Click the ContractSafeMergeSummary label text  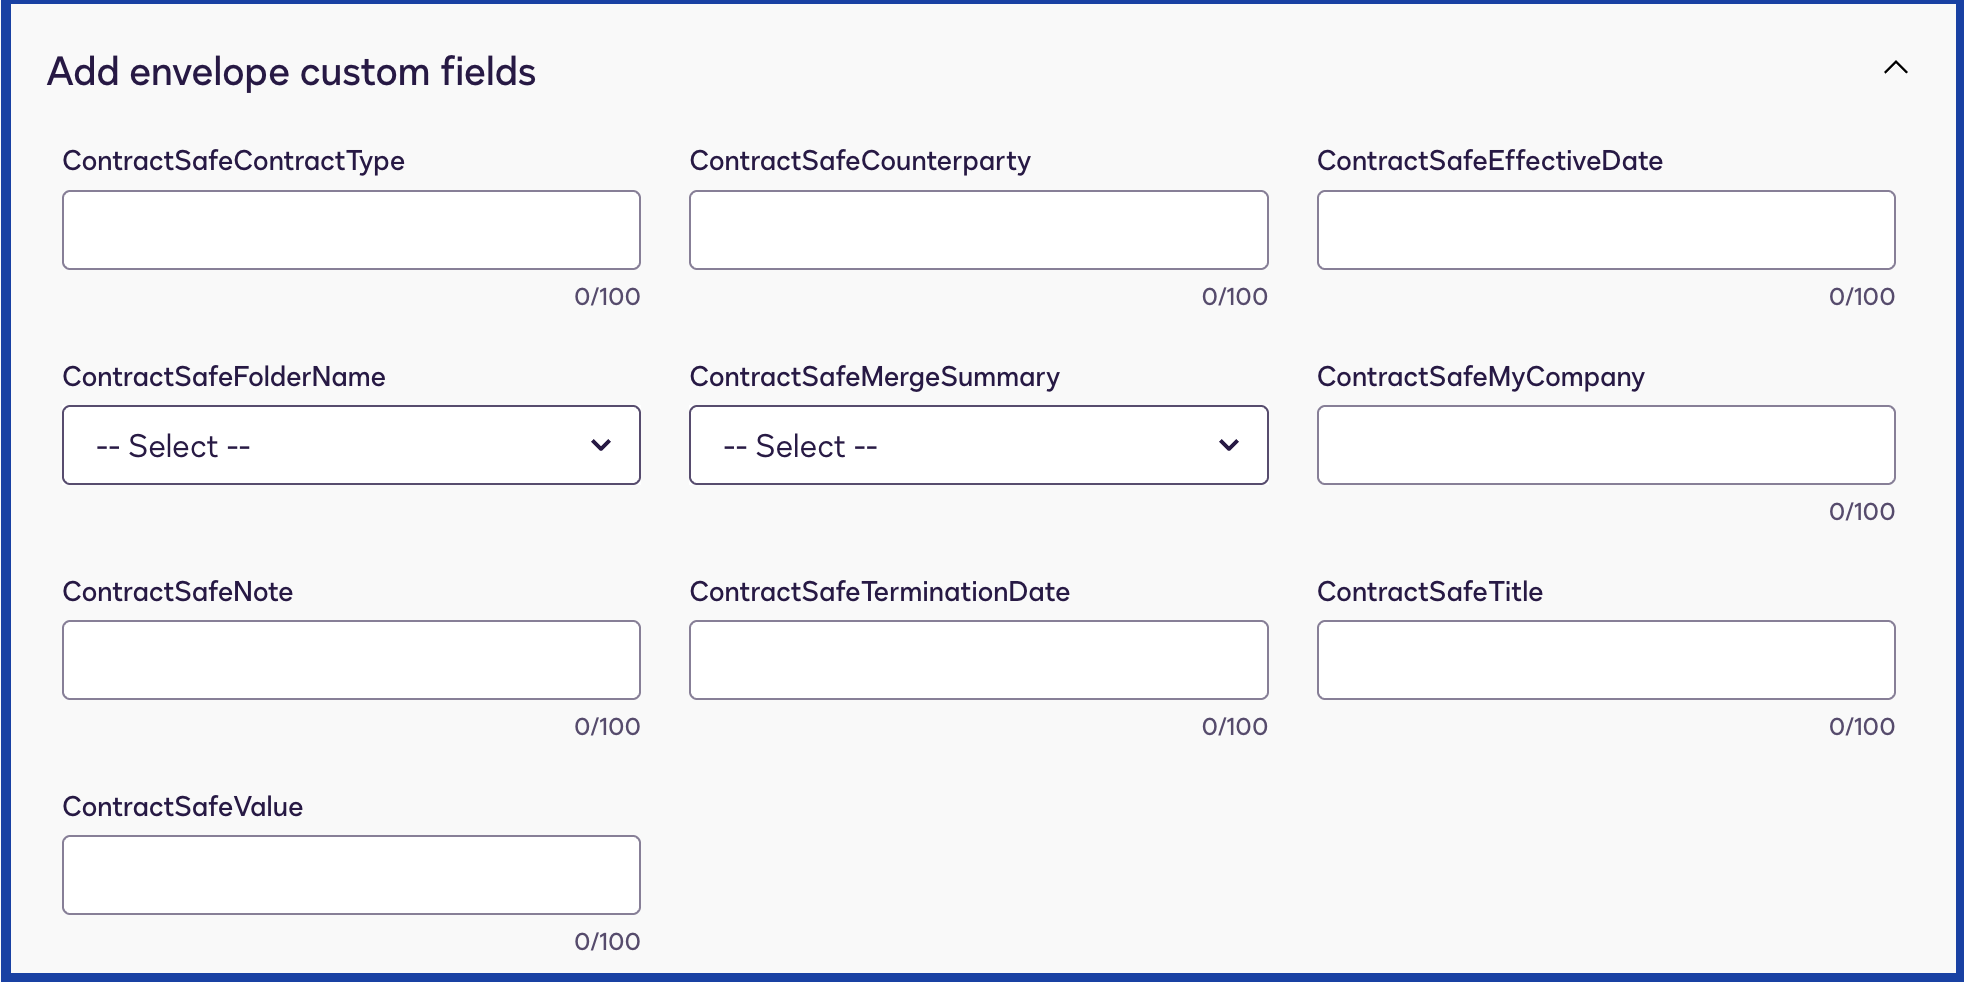[x=874, y=377]
